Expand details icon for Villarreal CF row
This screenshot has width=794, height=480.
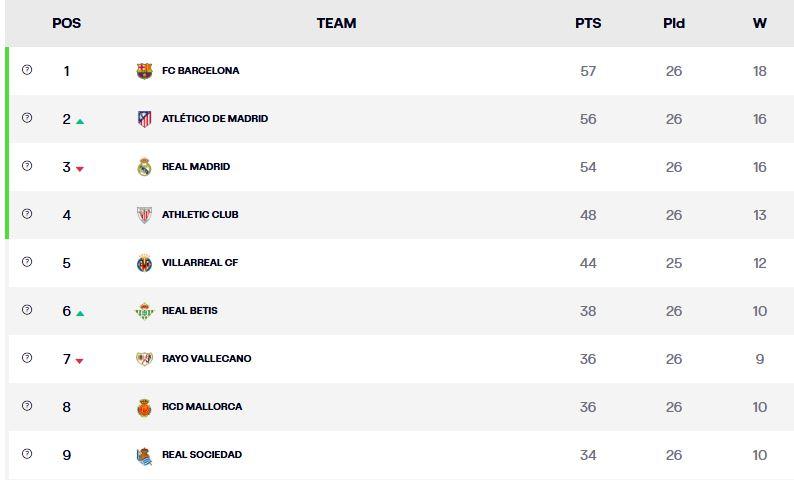27,262
